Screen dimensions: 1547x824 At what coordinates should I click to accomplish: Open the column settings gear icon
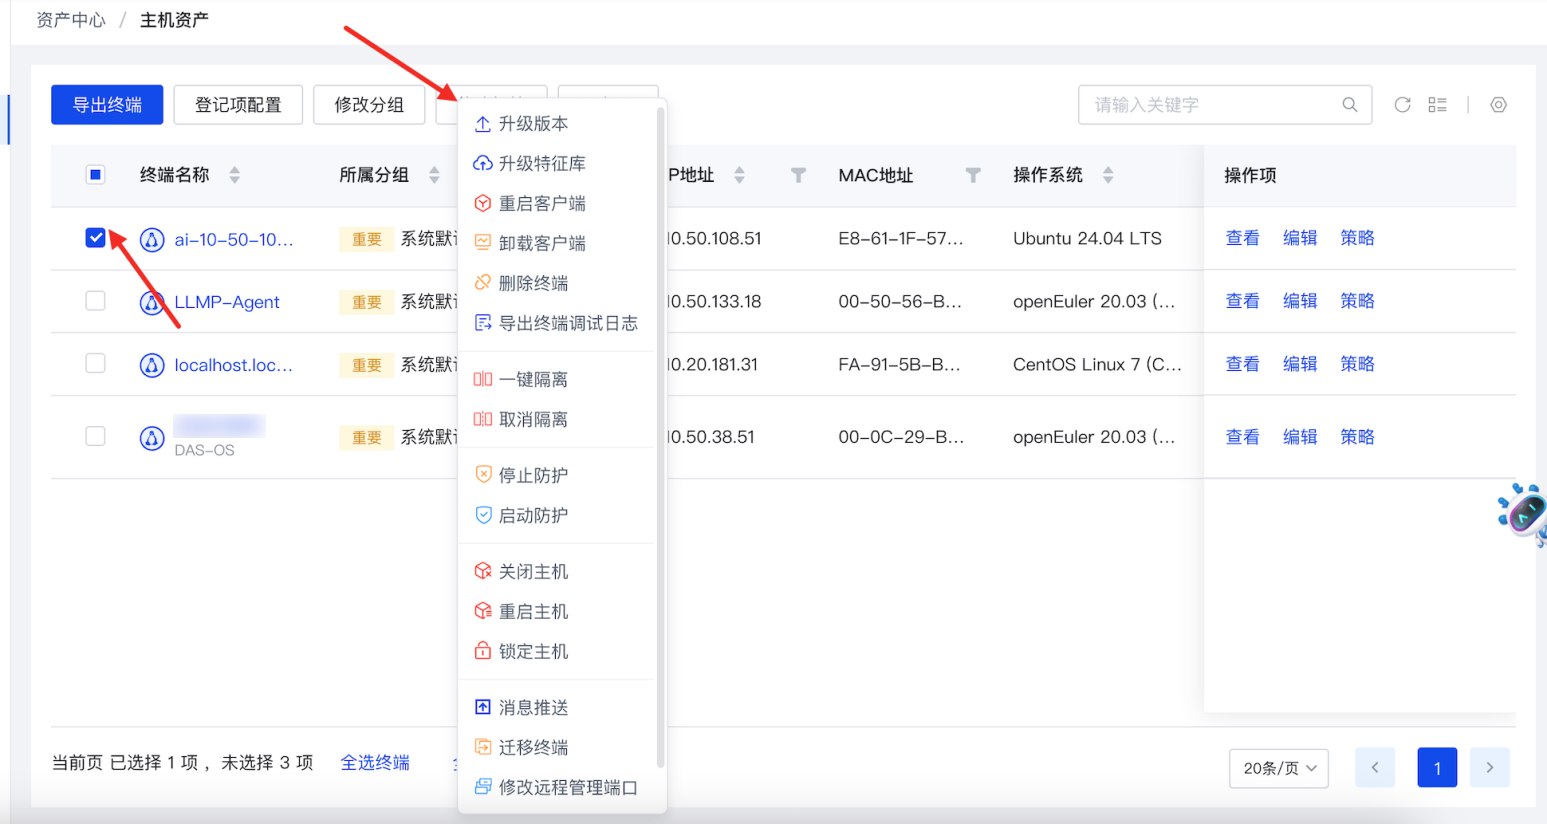1497,105
